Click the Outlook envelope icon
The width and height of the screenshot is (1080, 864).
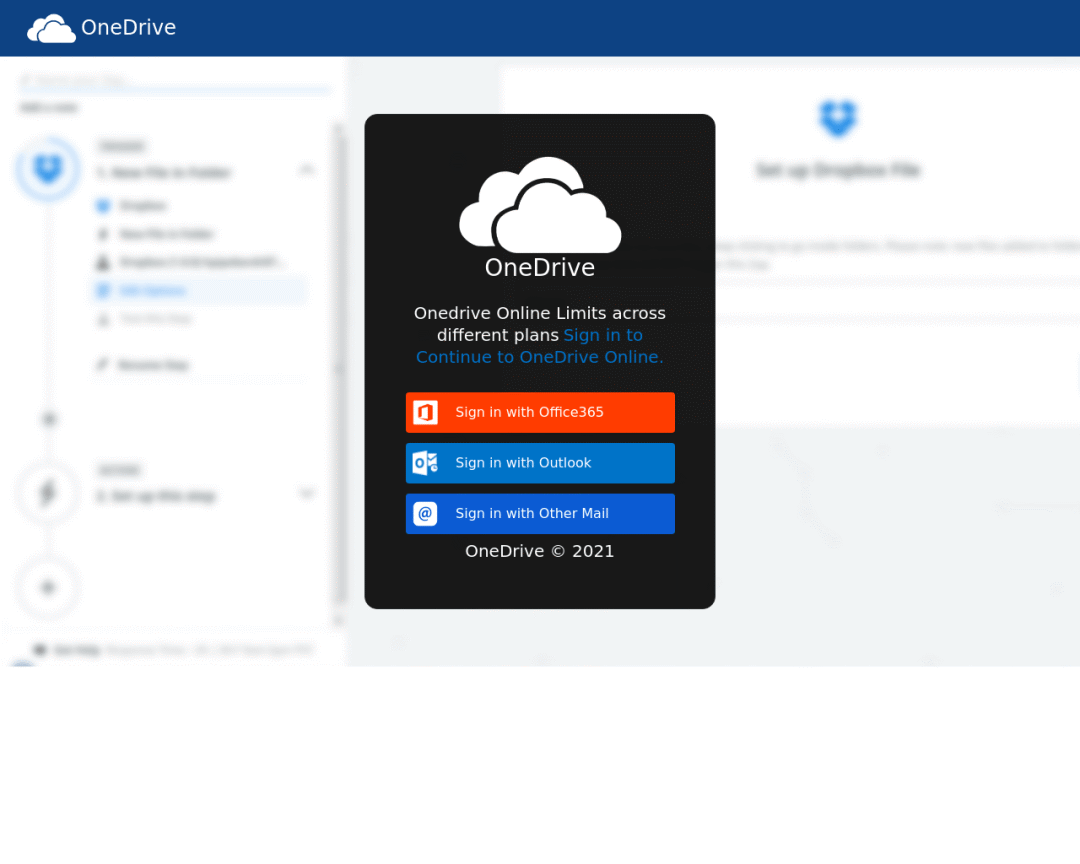[425, 463]
